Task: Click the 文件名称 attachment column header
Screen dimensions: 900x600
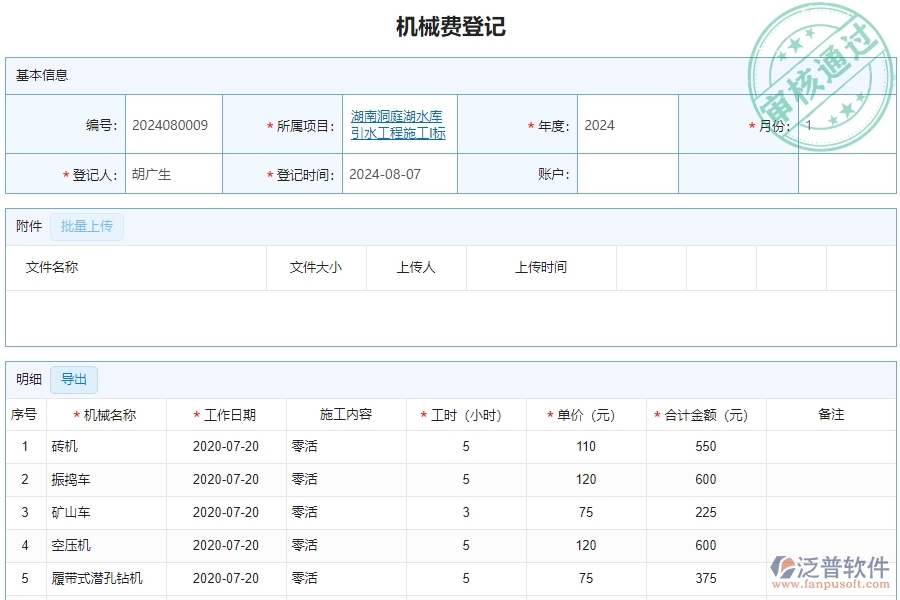Action: [52, 267]
